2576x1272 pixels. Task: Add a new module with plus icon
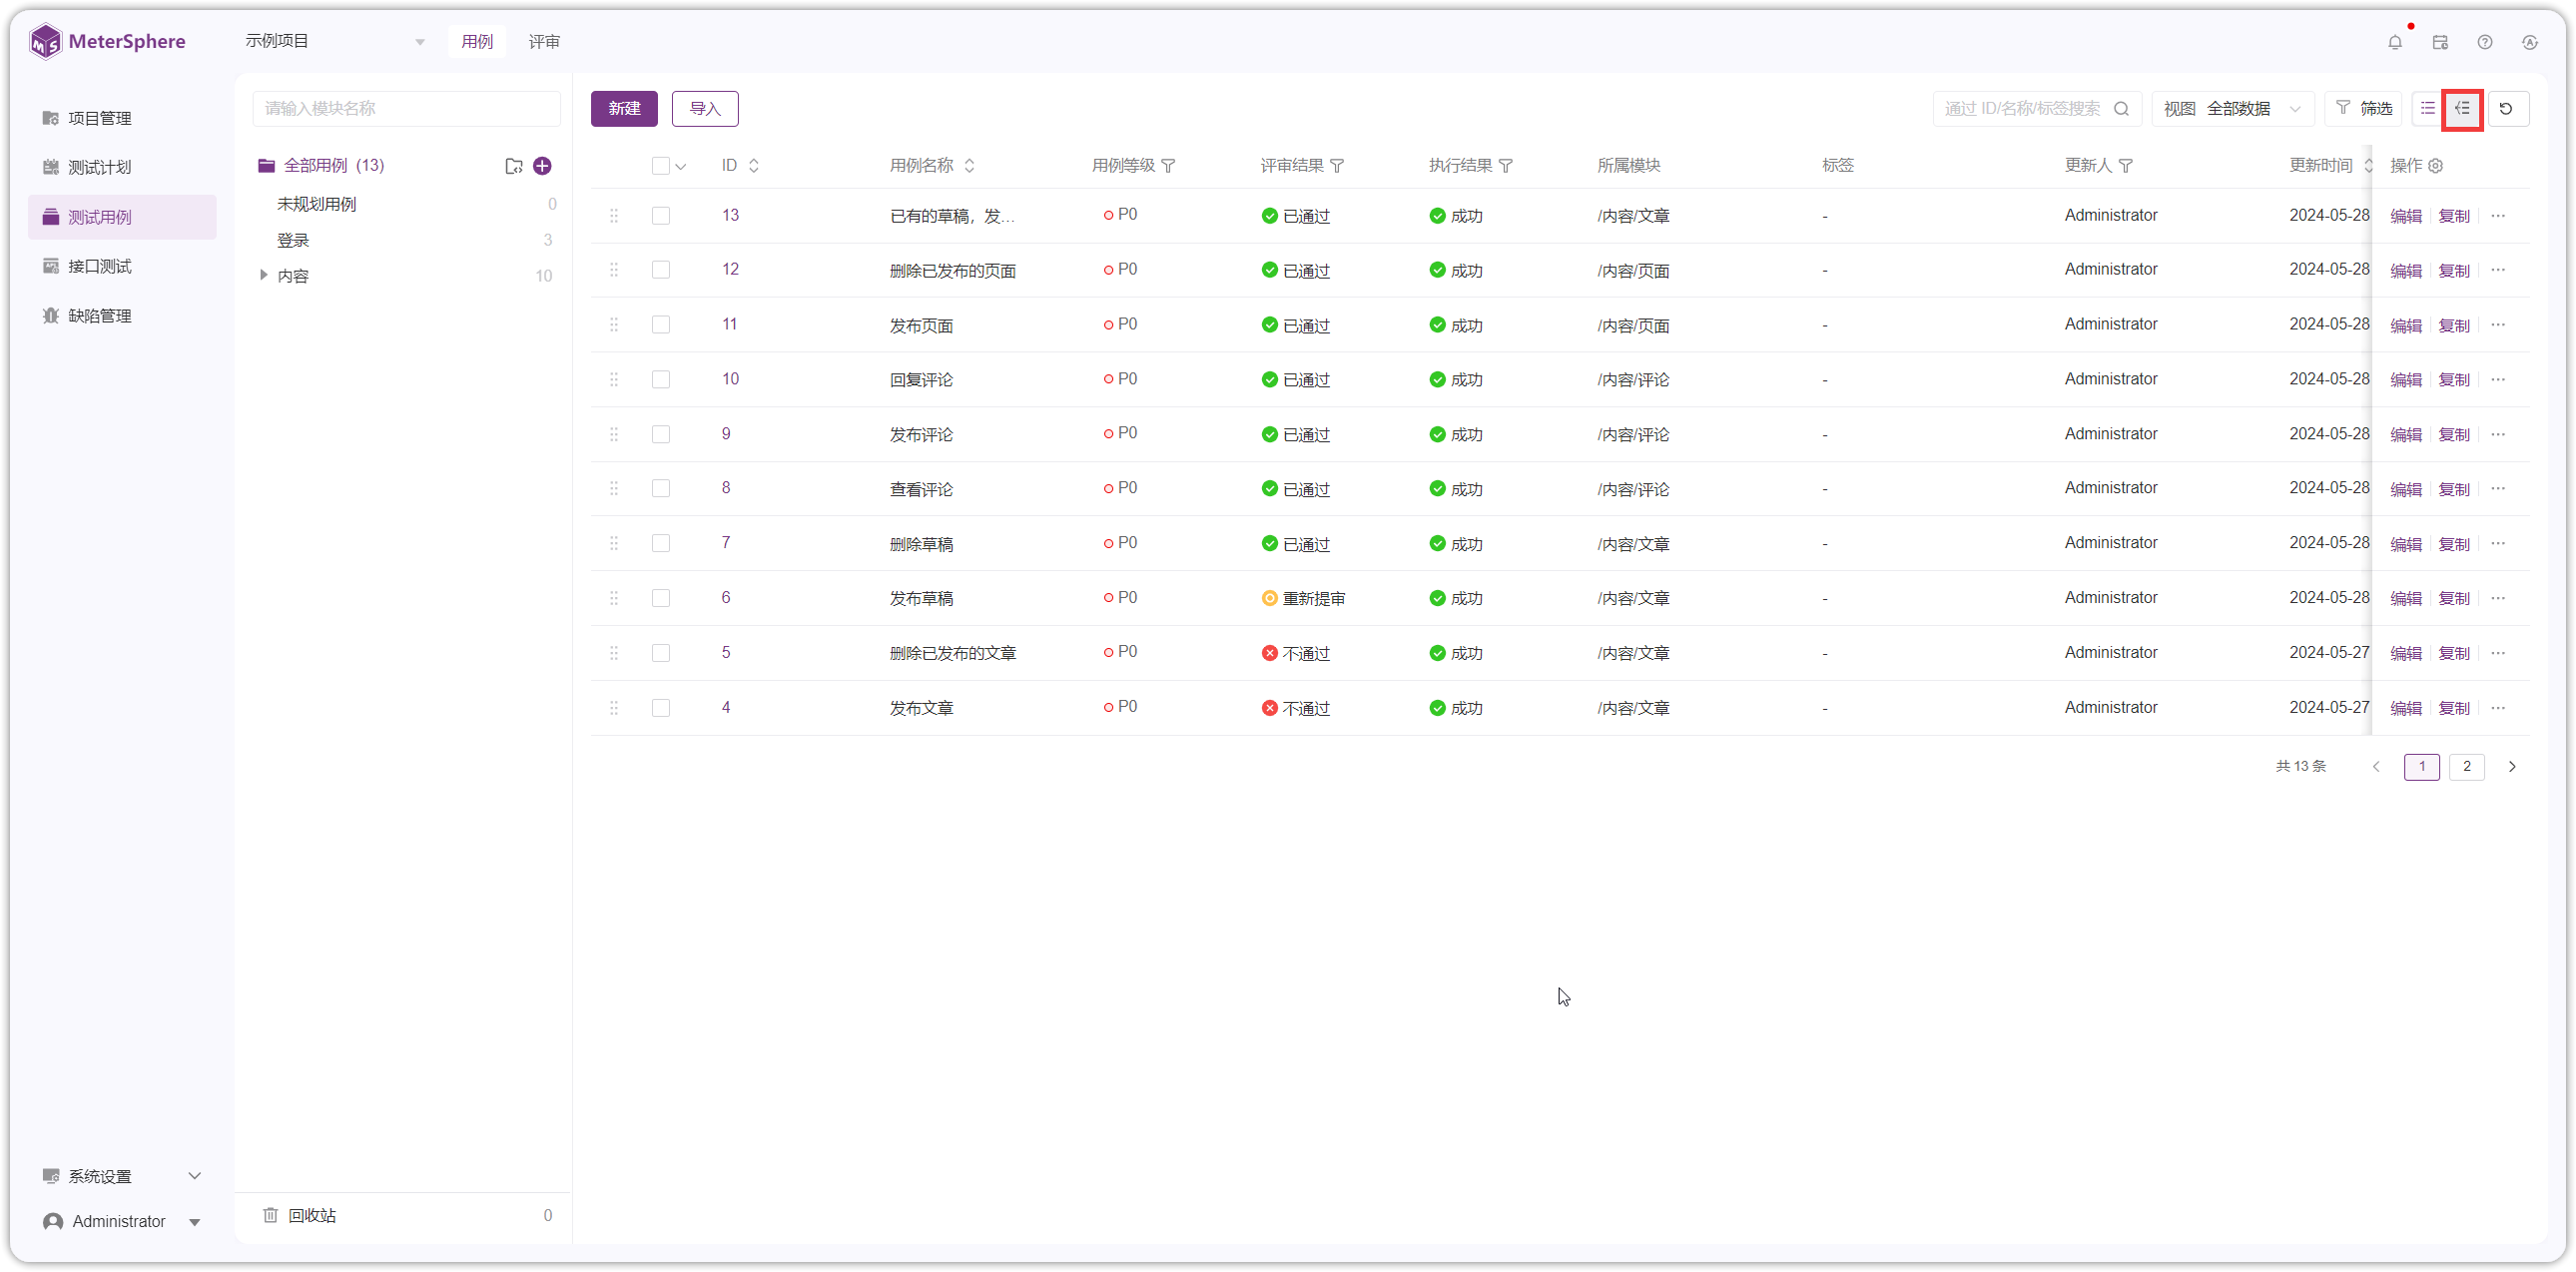click(542, 166)
